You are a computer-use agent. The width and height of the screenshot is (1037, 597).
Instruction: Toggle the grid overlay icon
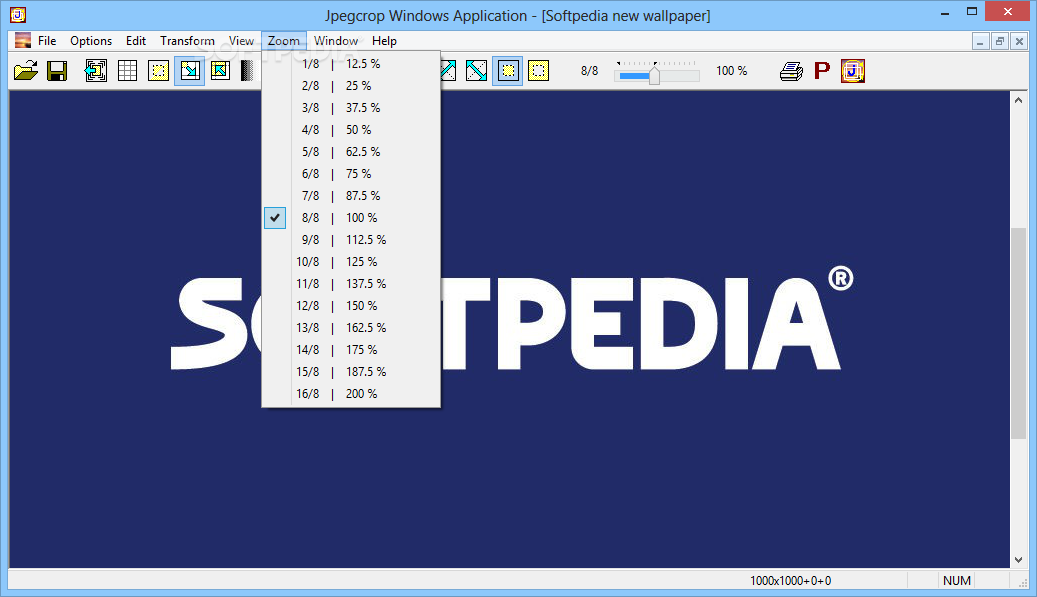point(127,71)
